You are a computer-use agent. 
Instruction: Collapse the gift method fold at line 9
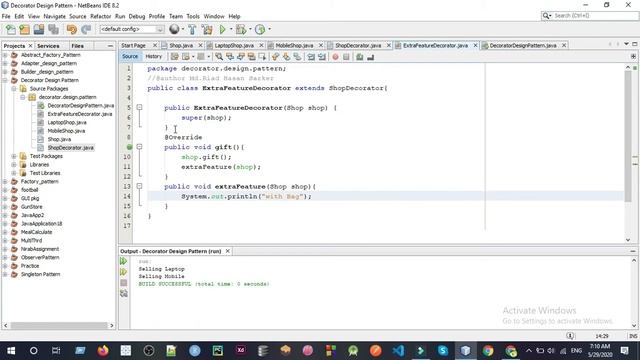[140, 147]
